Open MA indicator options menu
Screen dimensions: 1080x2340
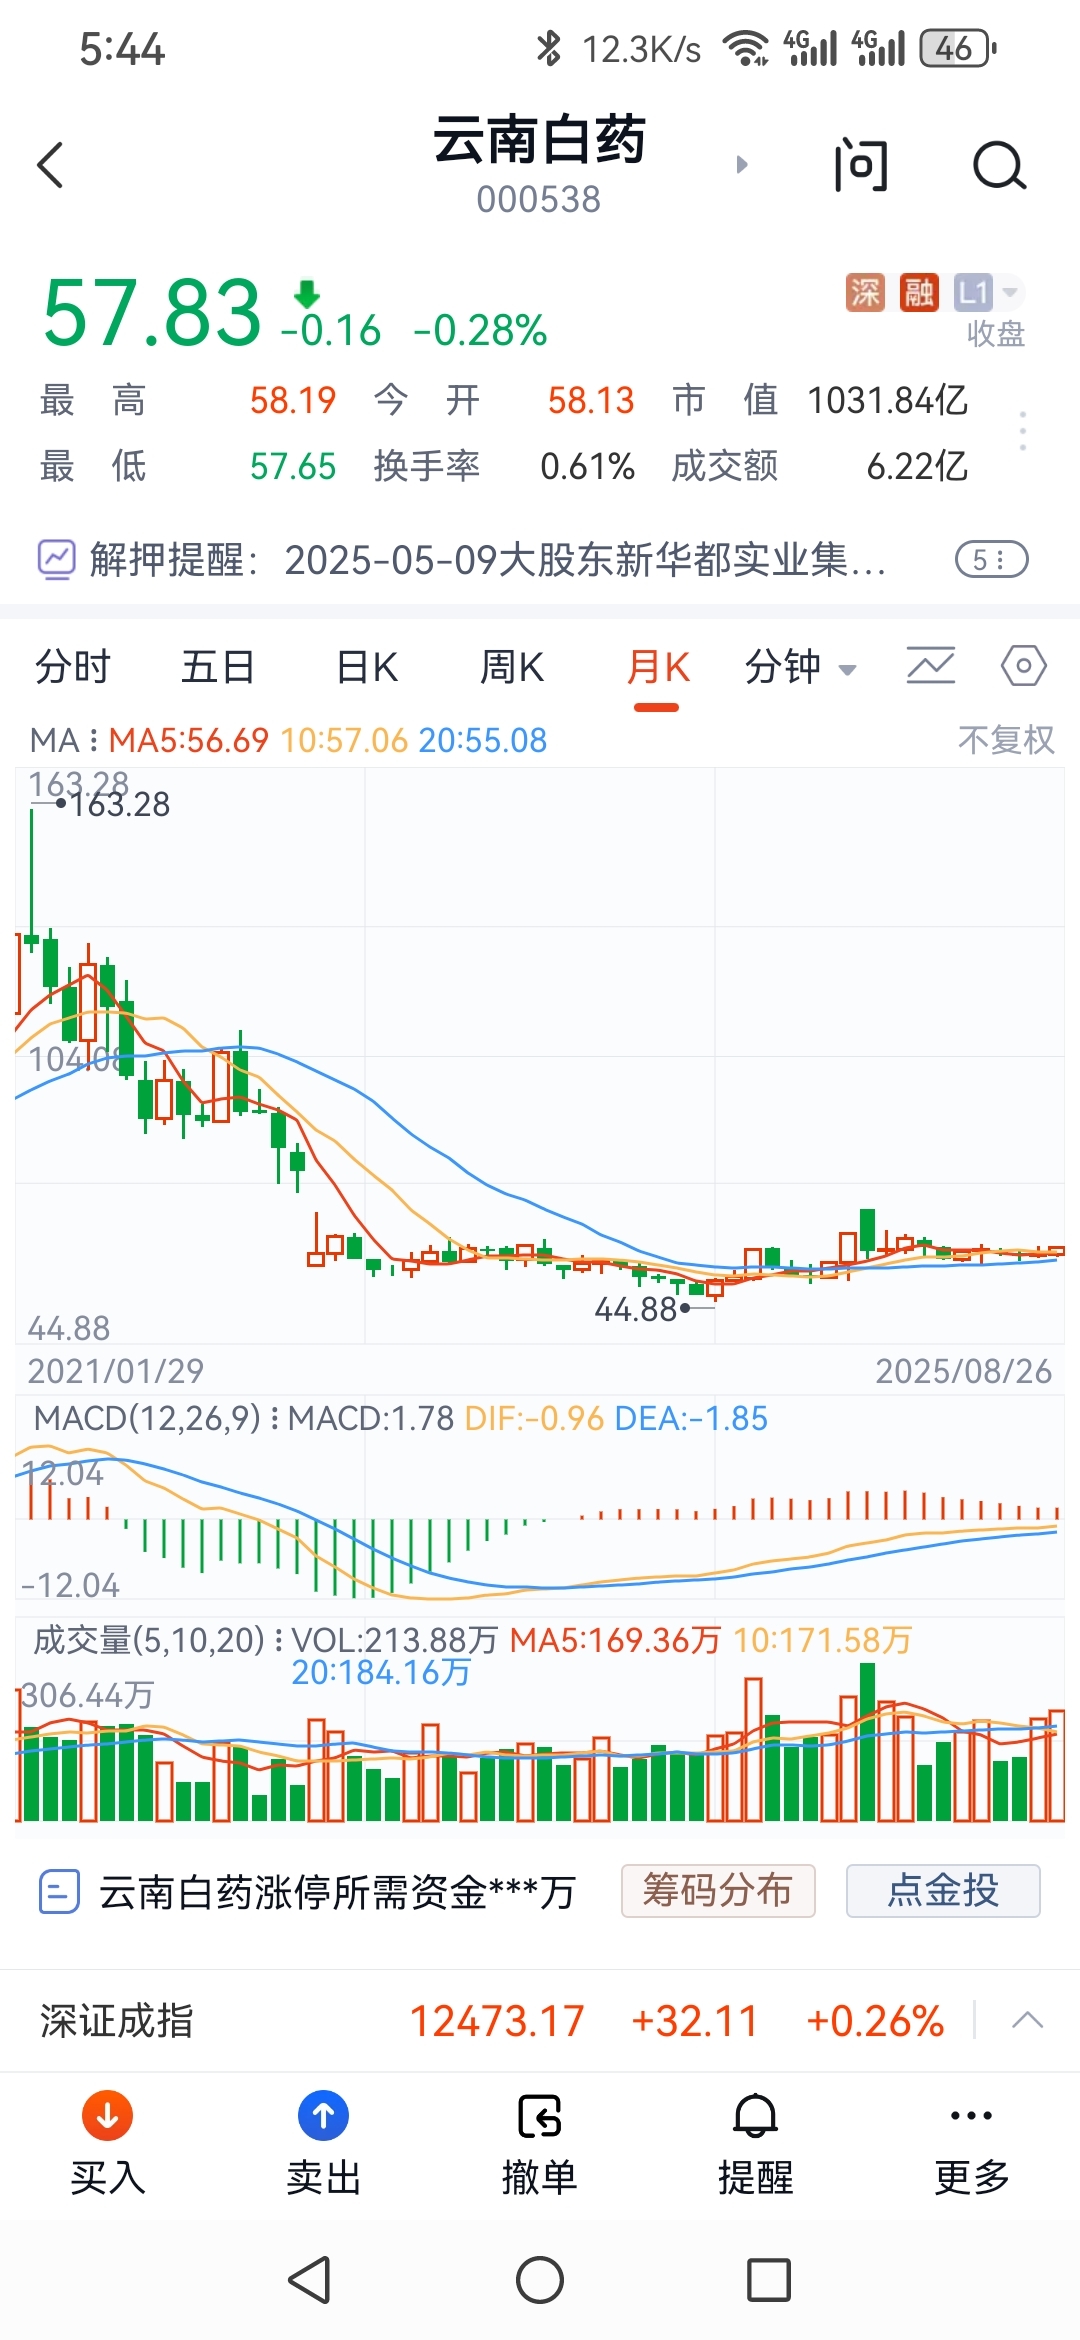64,740
